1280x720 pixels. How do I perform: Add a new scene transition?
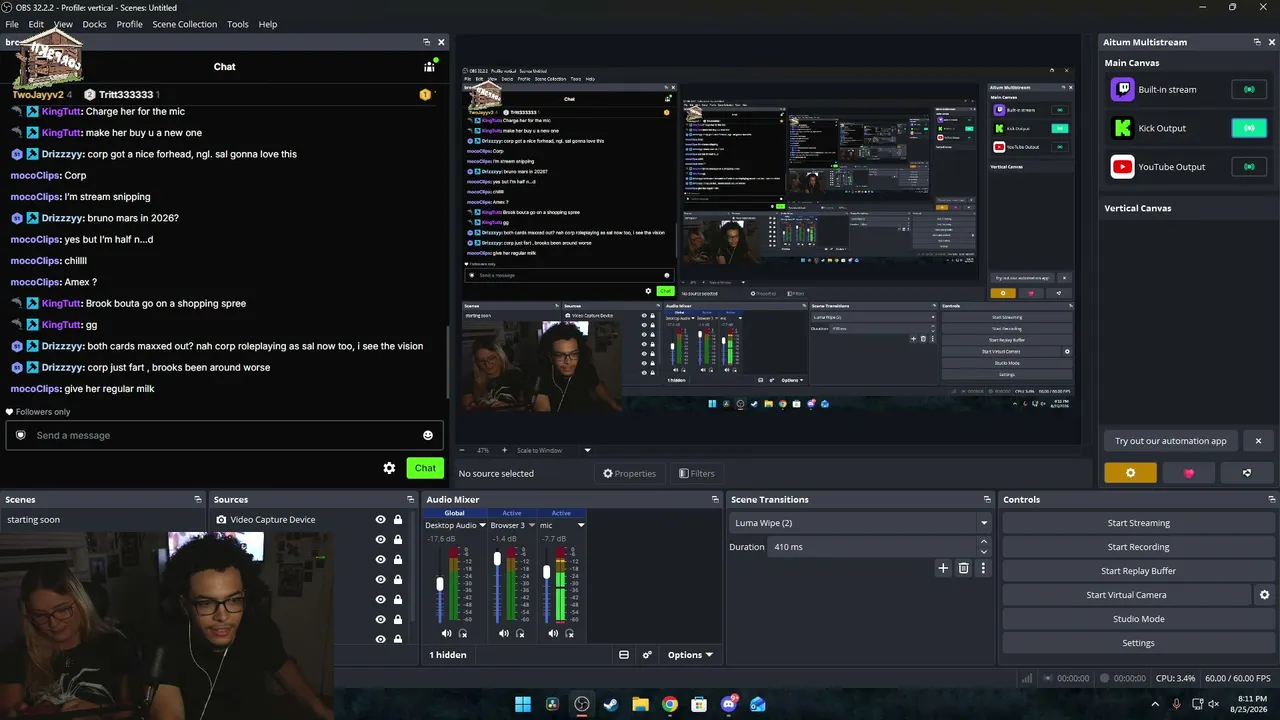tap(943, 568)
